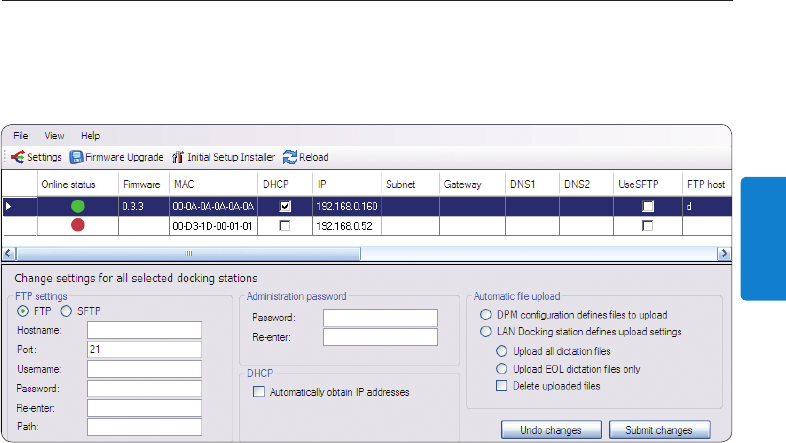
Task: Uncheck DHCP for the first docking station
Action: click(285, 206)
